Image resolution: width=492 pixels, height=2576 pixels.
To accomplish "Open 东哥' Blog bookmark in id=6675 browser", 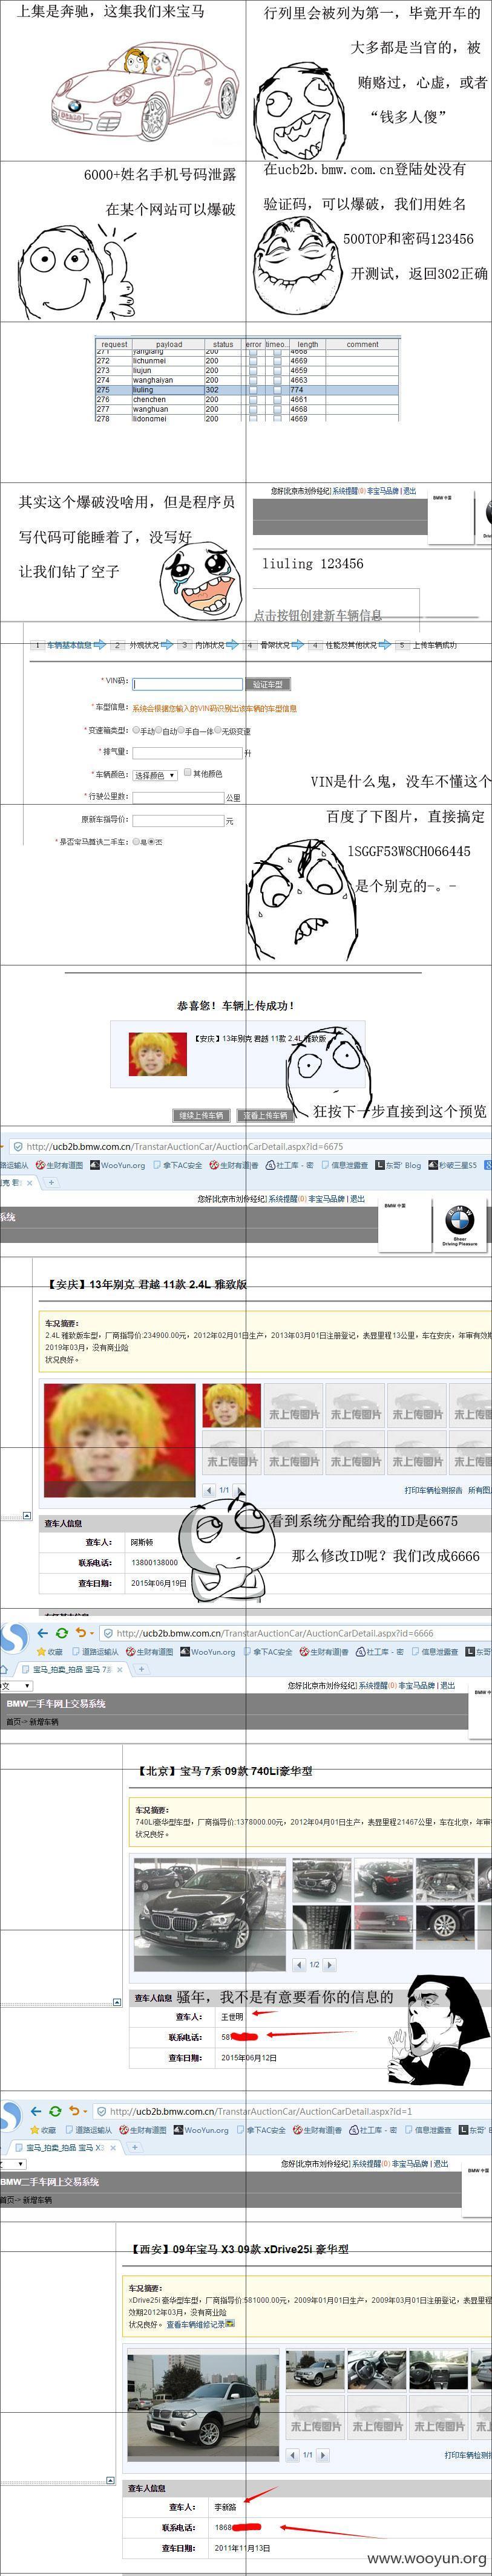I will point(398,1165).
